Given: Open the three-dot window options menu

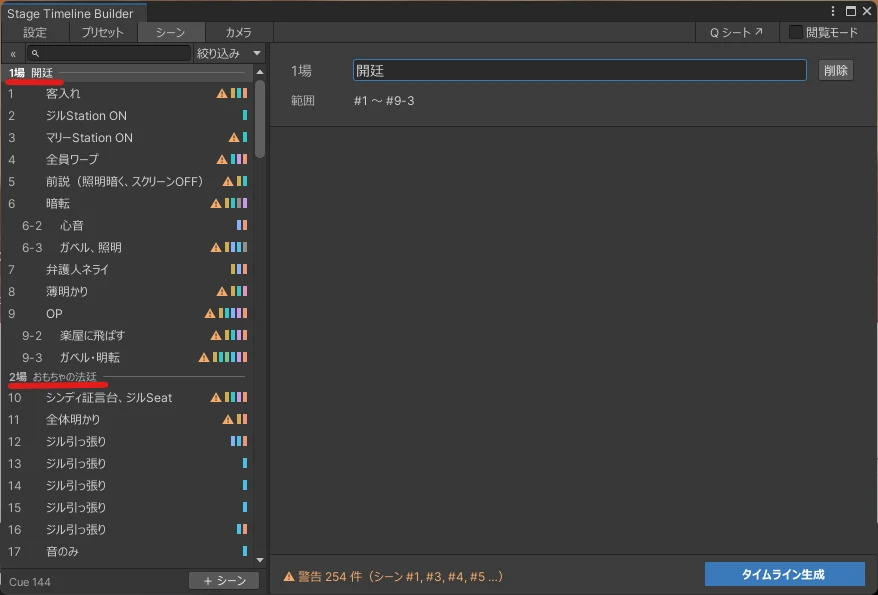Looking at the screenshot, I should click(833, 11).
